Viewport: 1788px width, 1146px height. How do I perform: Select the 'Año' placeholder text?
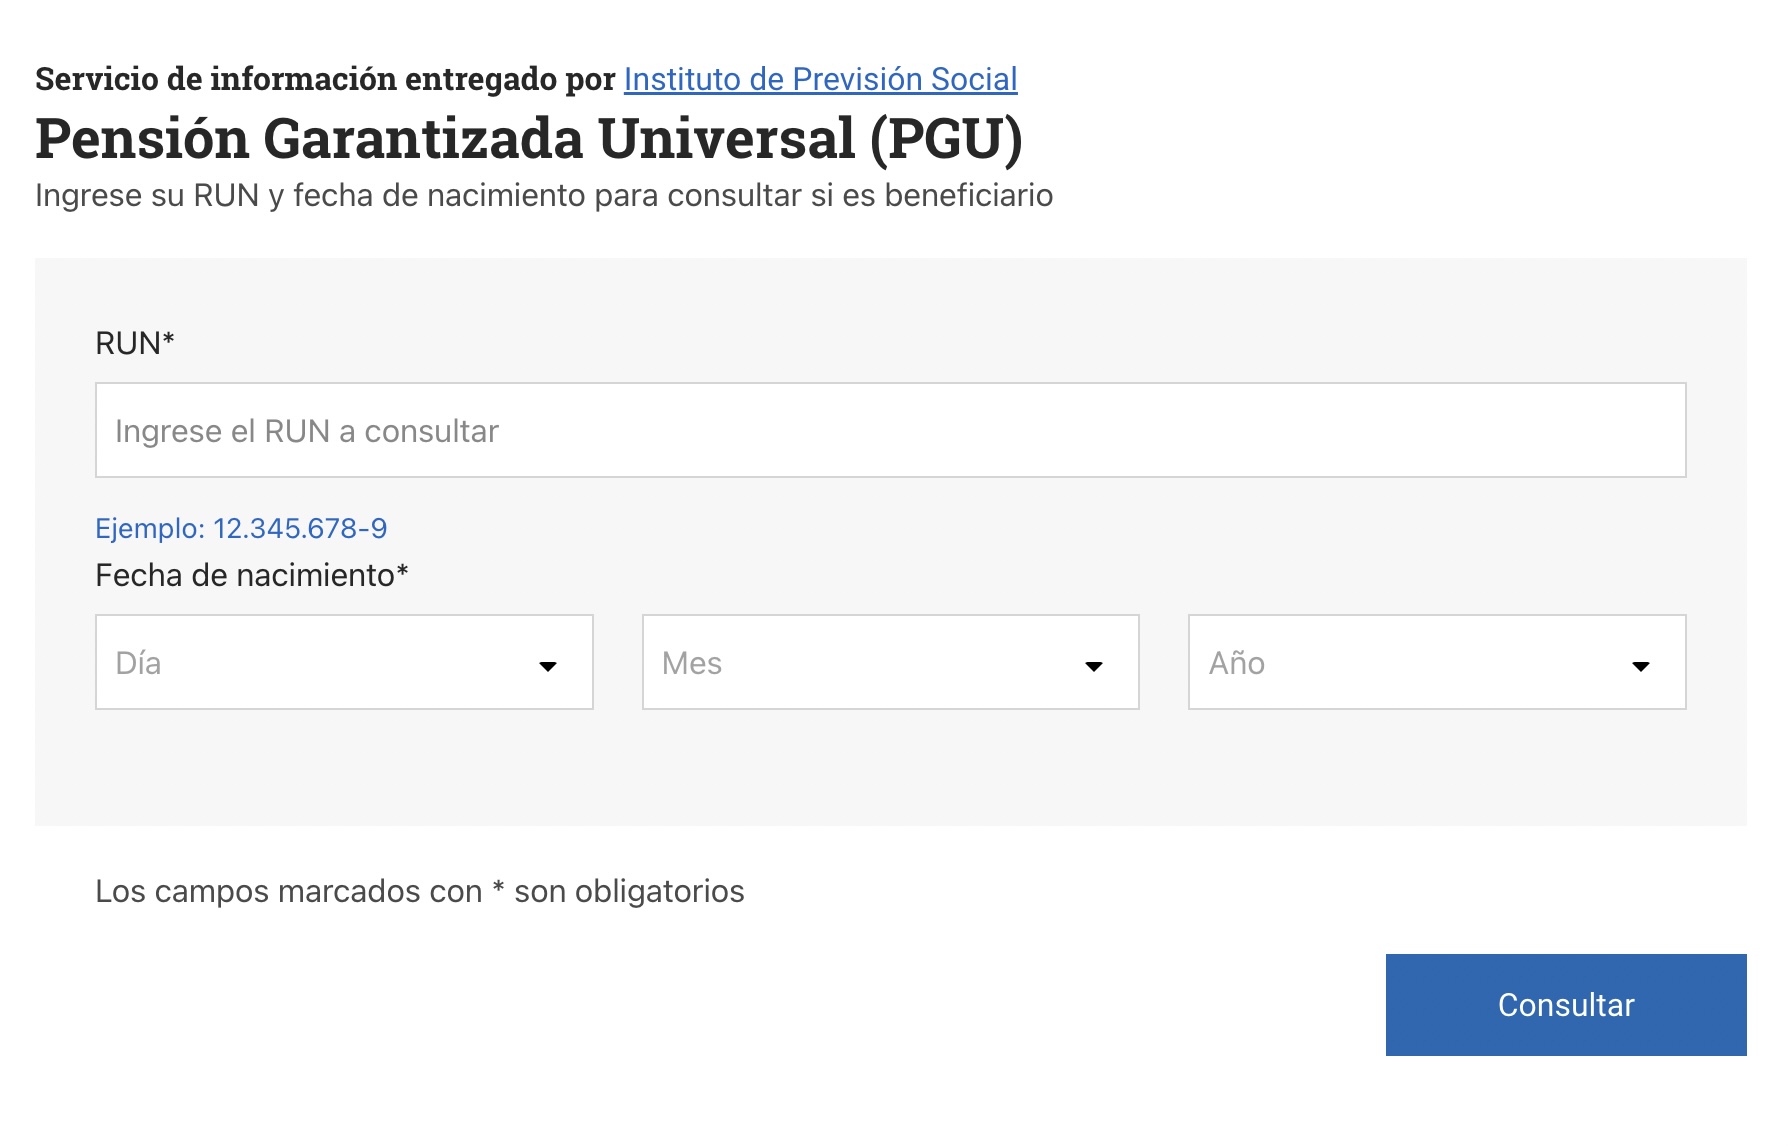[x=1237, y=663]
